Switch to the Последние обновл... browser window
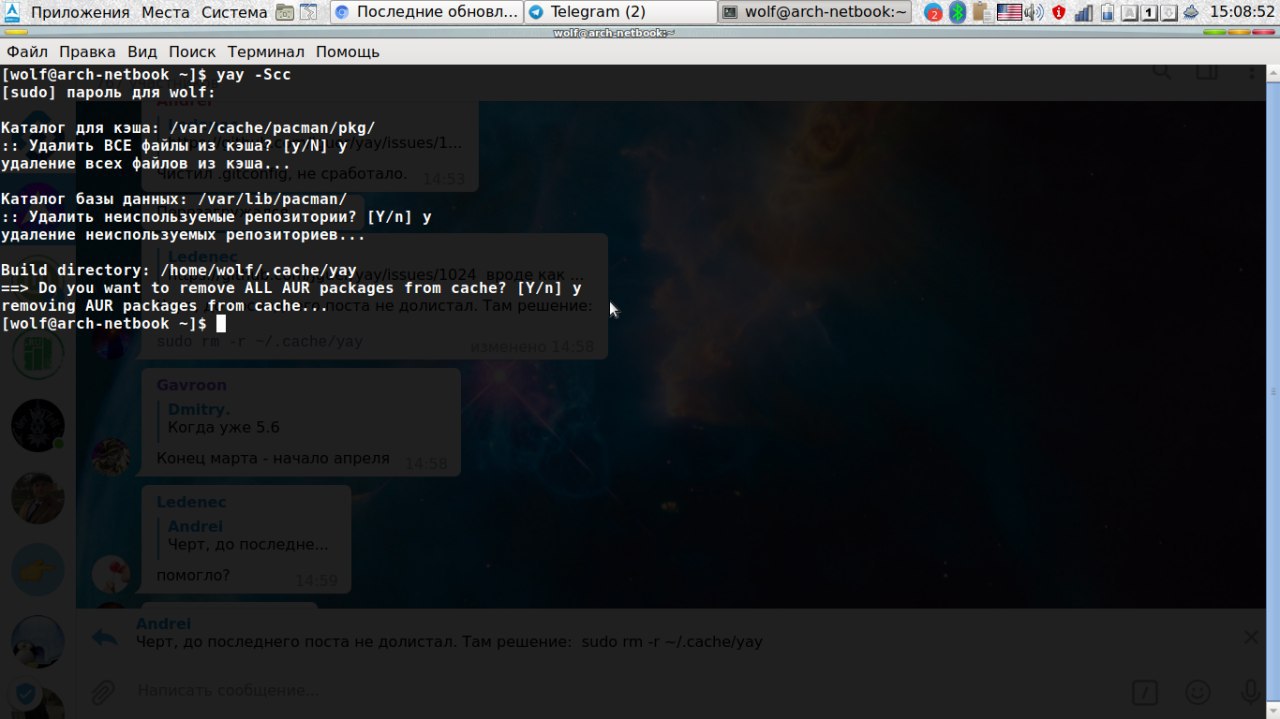The width and height of the screenshot is (1280, 719). coord(426,12)
